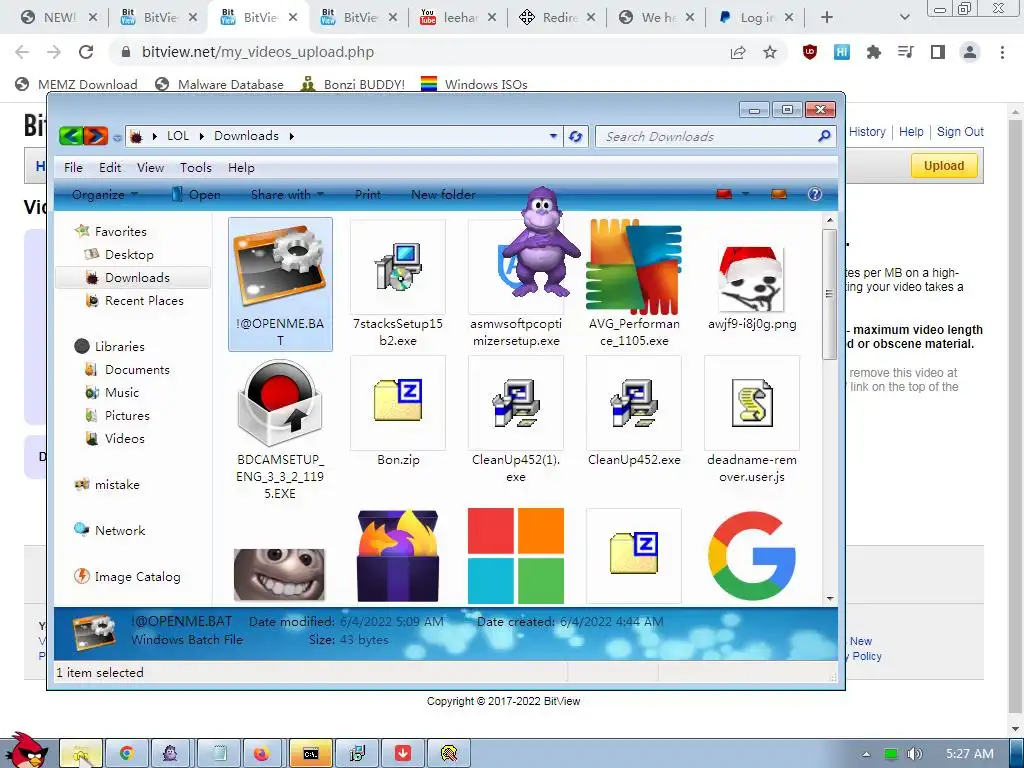Screen dimensions: 1024x768
Task: Click the Firefox box installer file icon
Action: point(398,556)
